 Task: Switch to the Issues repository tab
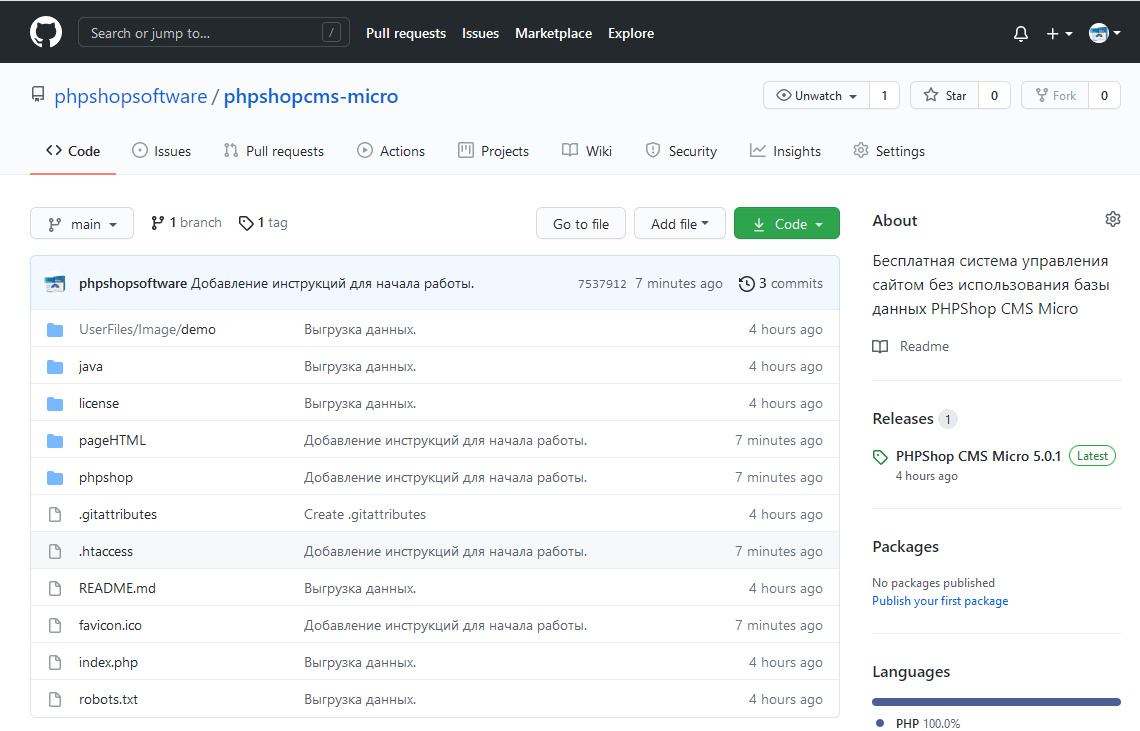click(161, 151)
